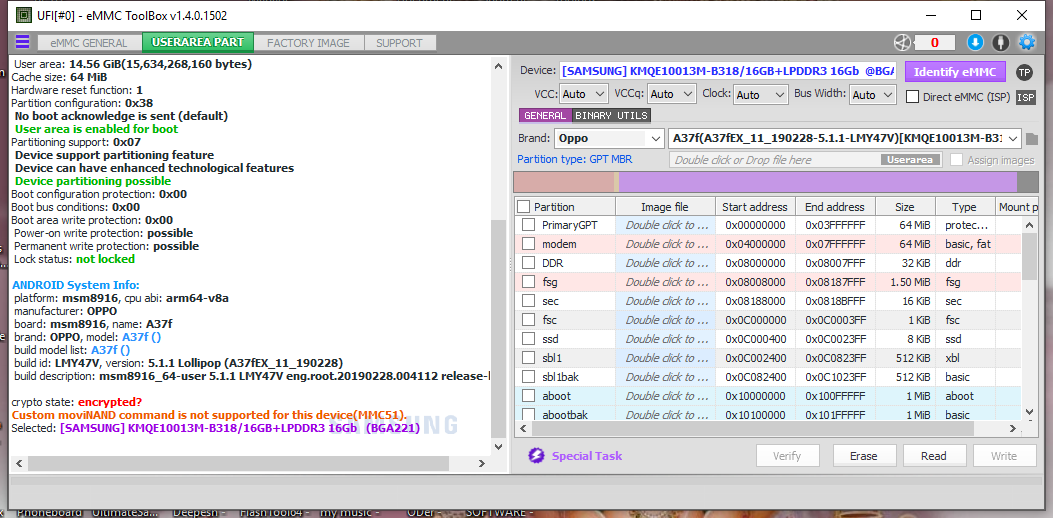
Task: Click the Erase button
Action: point(864,456)
